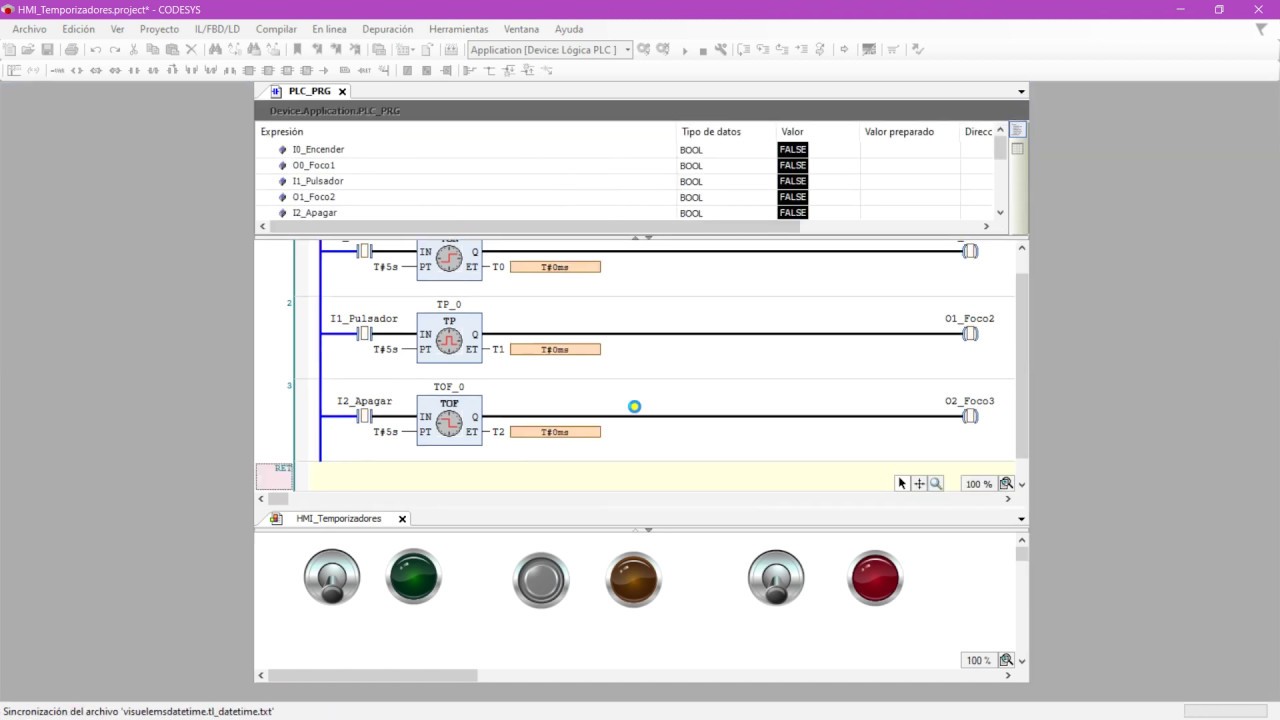Open HMI_Temporizadores tab list dropdown arrow
Image resolution: width=1280 pixels, height=720 pixels.
point(1021,519)
